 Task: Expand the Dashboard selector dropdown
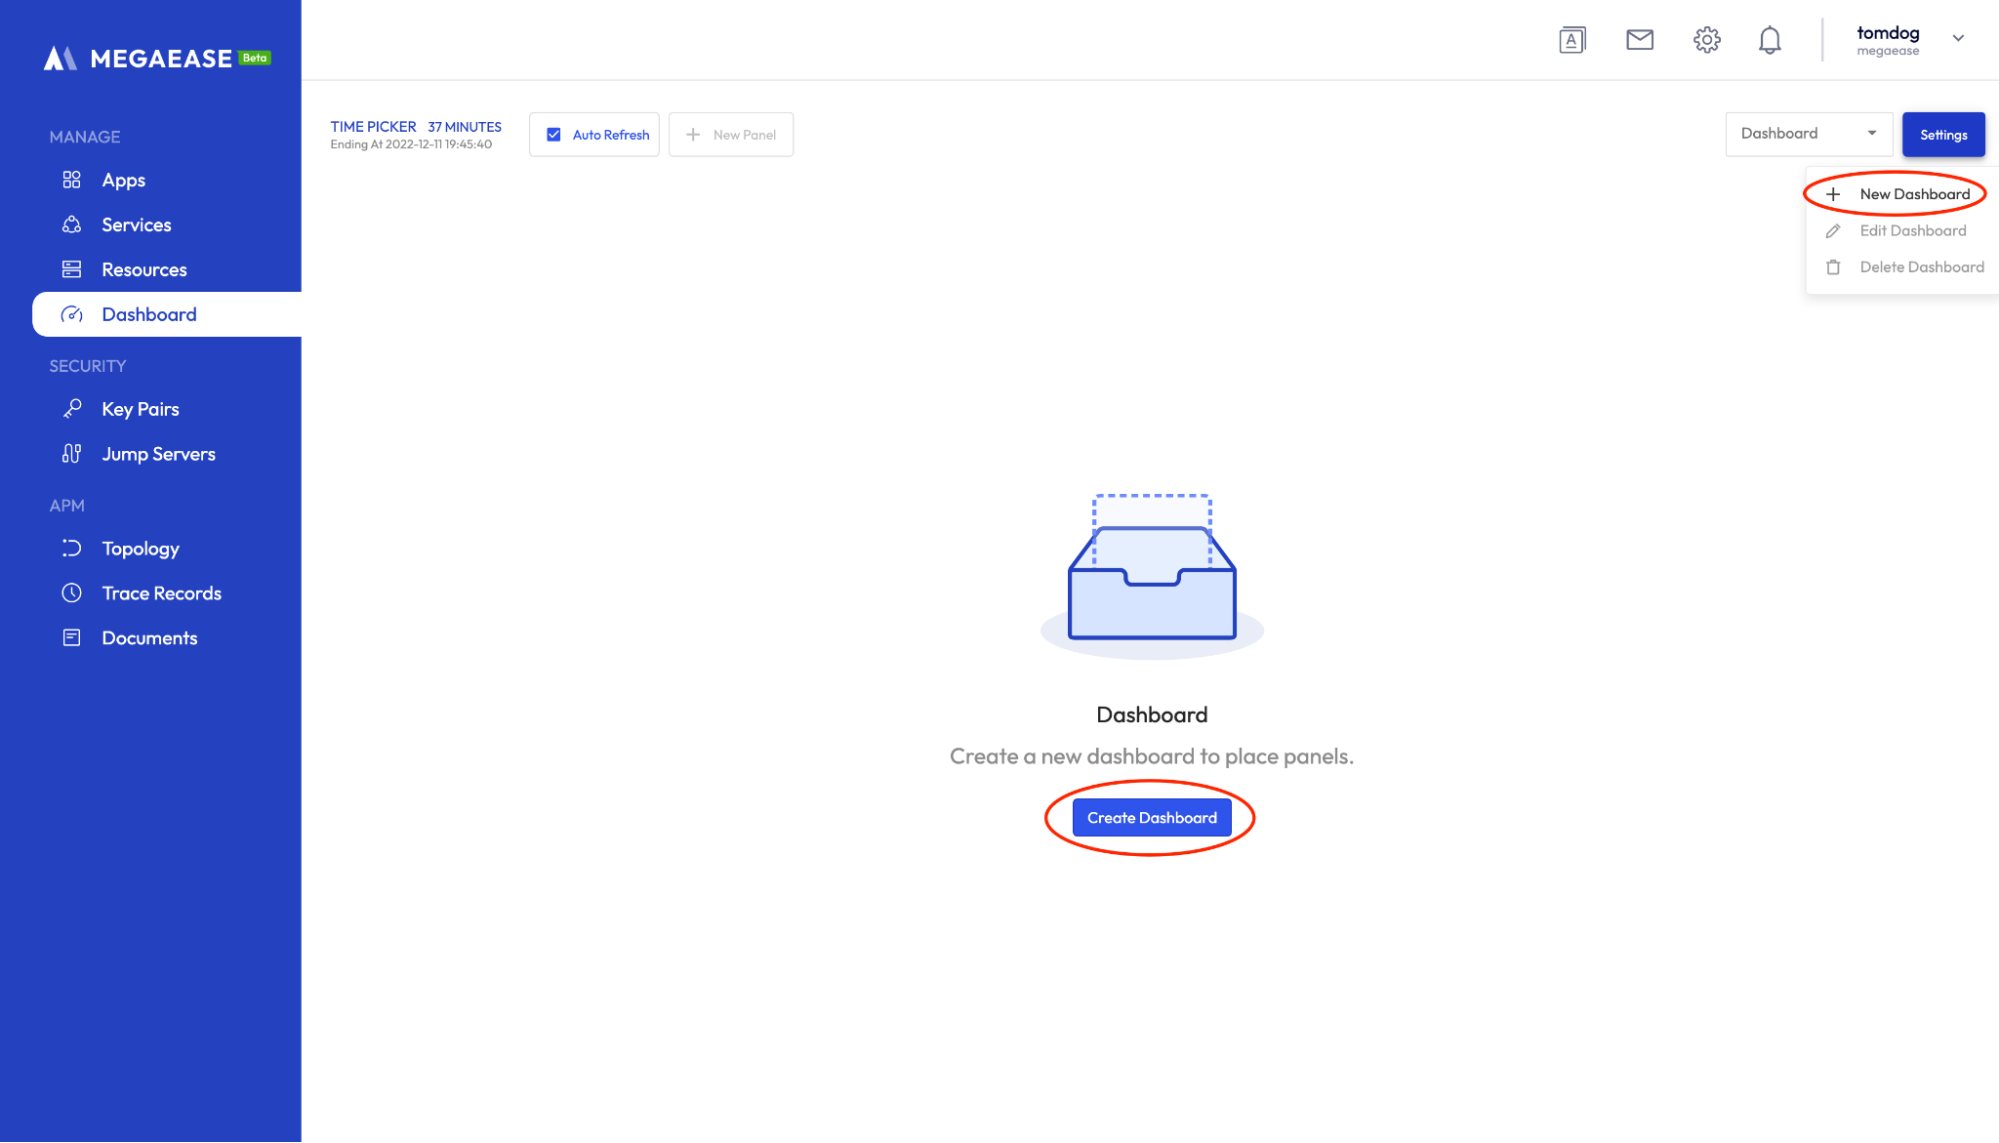(x=1808, y=134)
